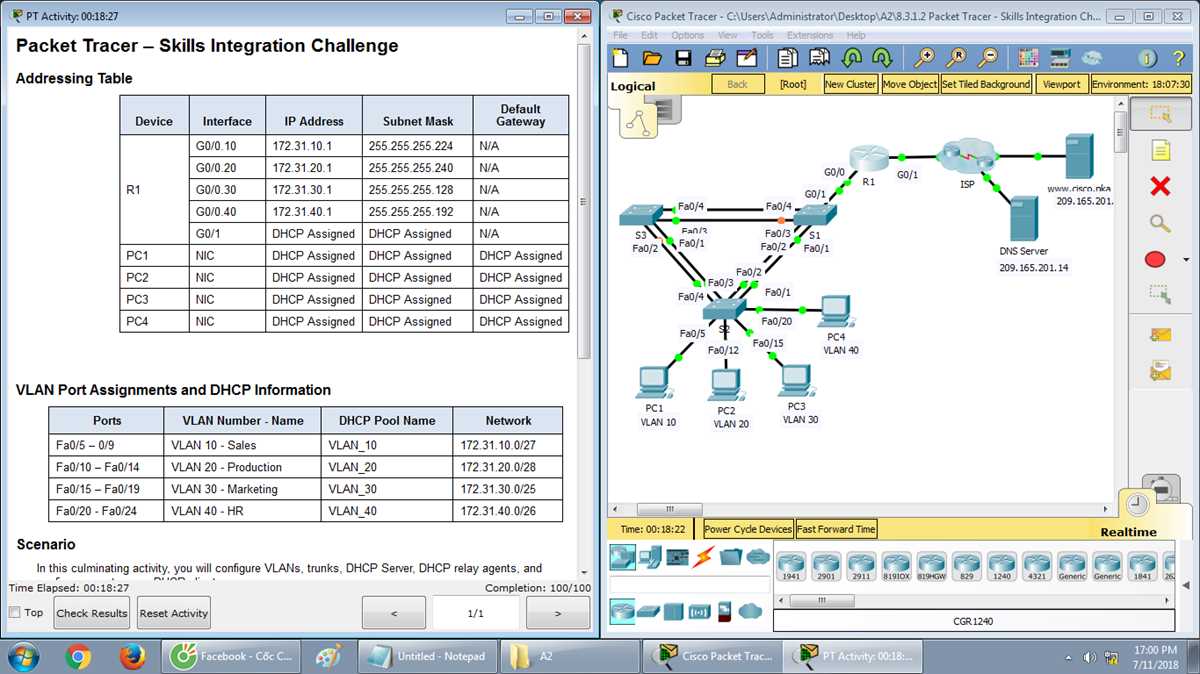1200x674 pixels.
Task: Pick the 2911 router from device list
Action: [861, 567]
